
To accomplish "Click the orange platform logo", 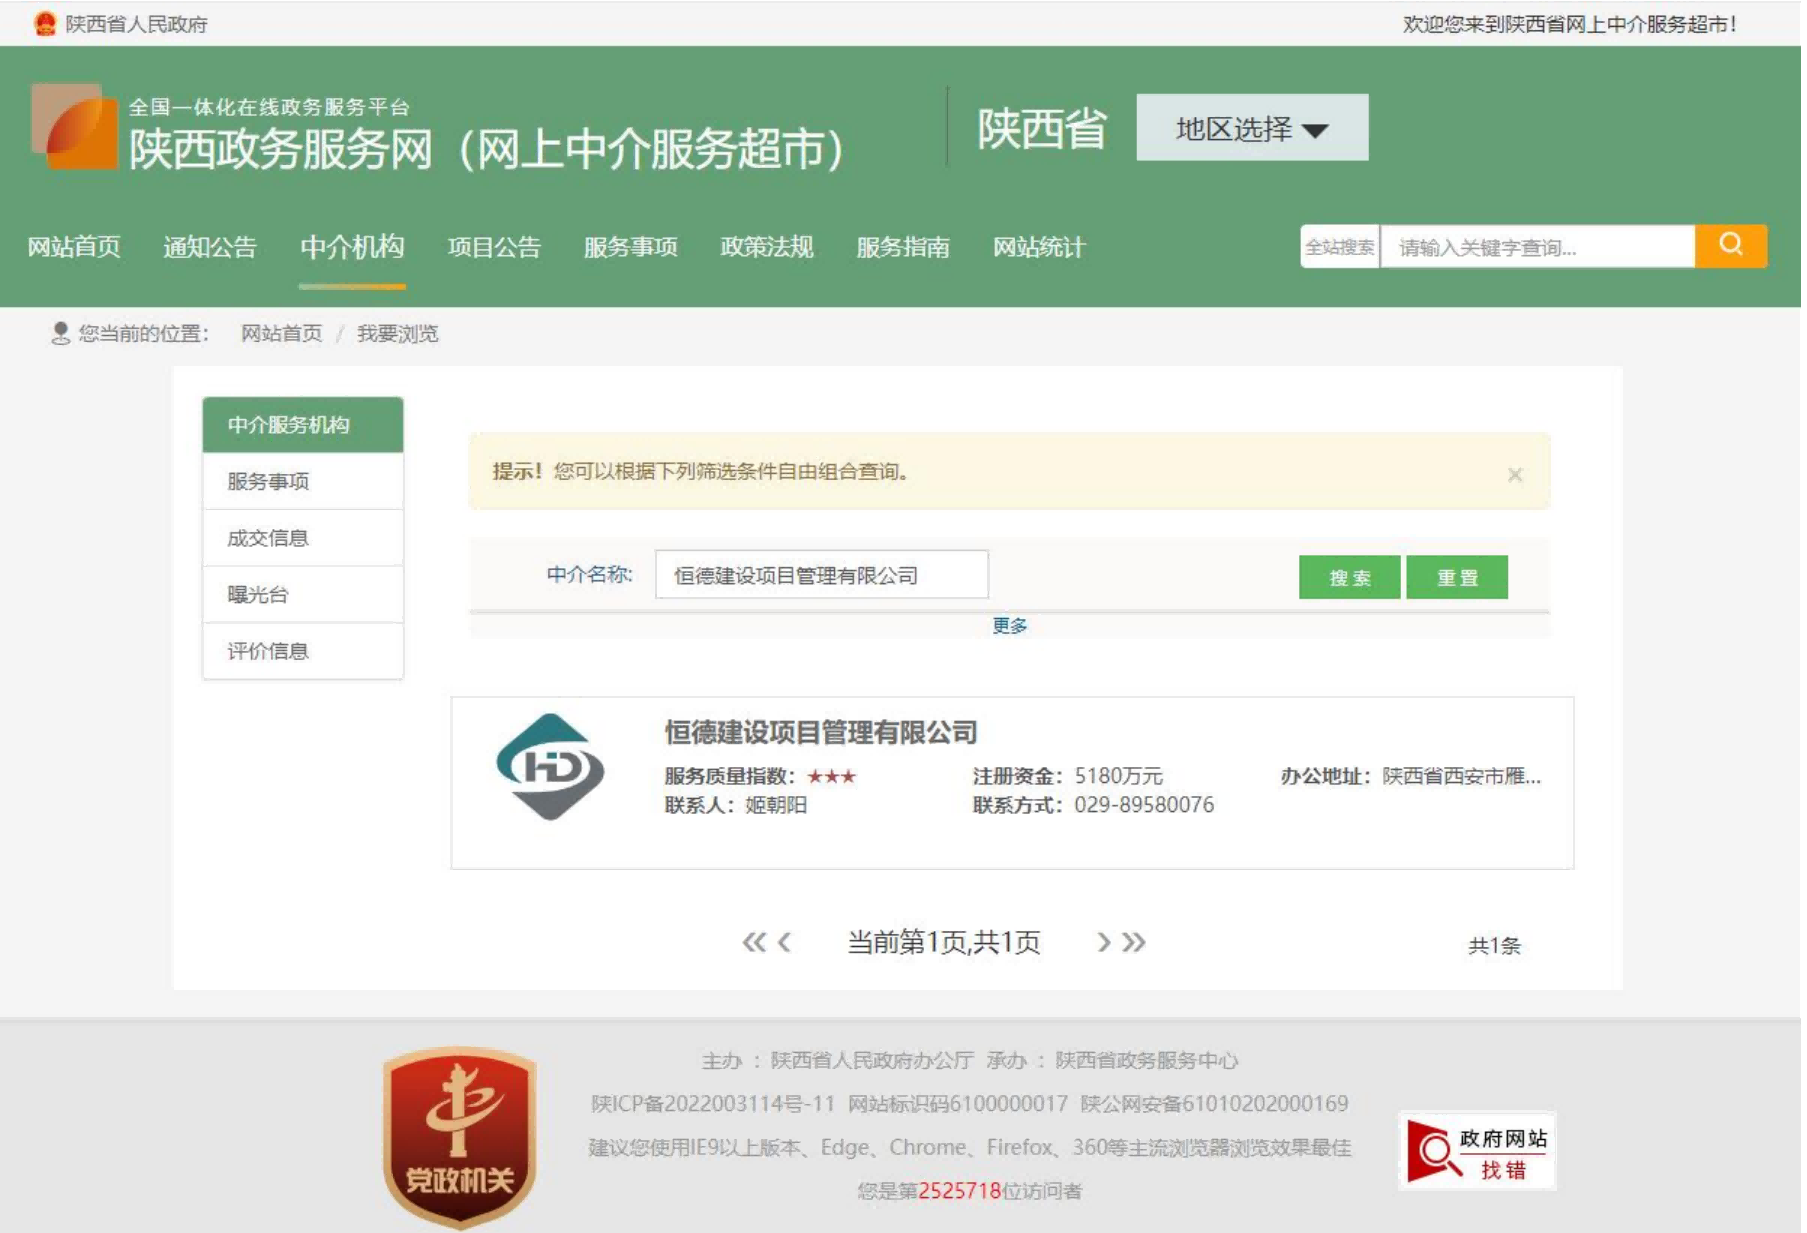I will click(x=74, y=127).
